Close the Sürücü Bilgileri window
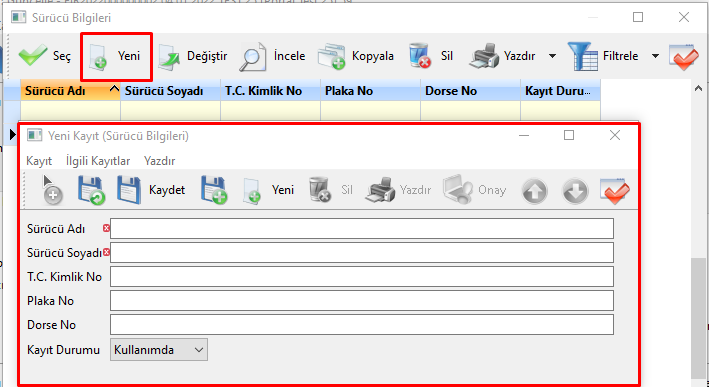The height and width of the screenshot is (387, 709). (684, 17)
